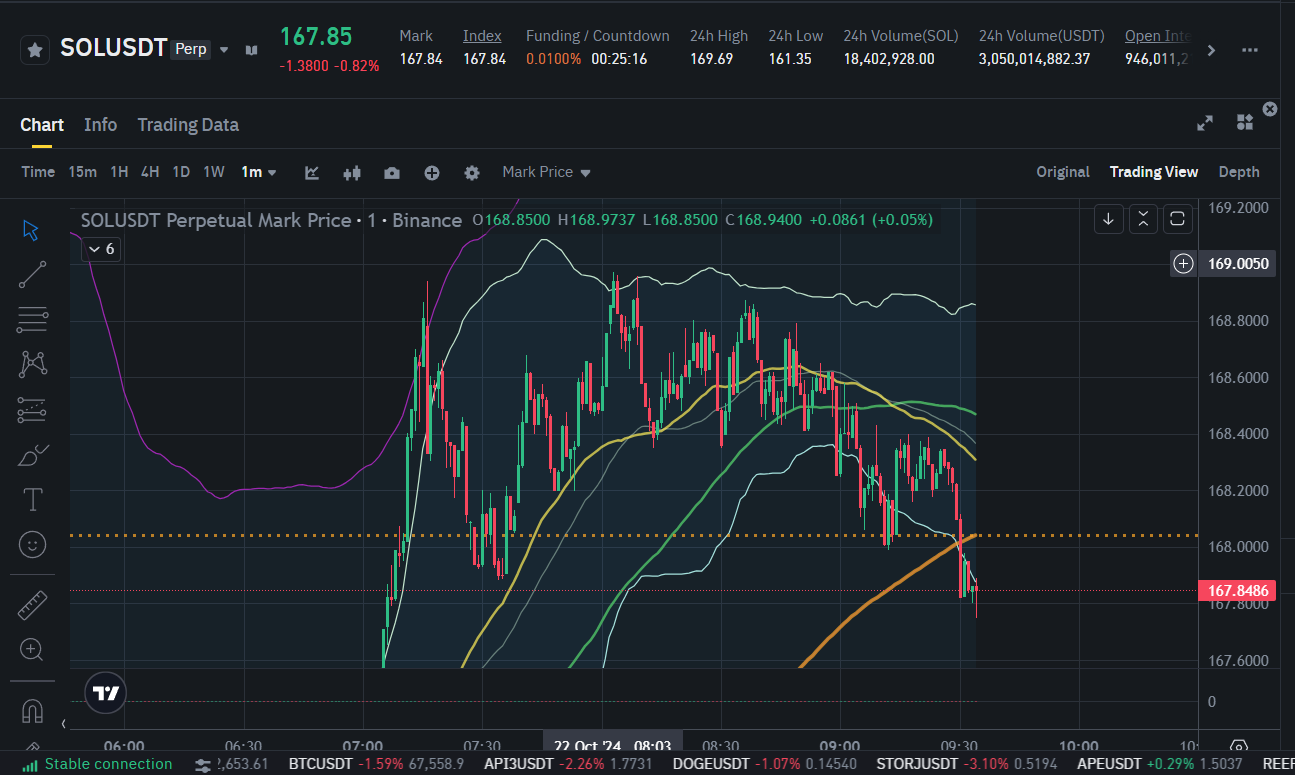
Task: Click the zoom in magnifier tool
Action: click(x=32, y=650)
